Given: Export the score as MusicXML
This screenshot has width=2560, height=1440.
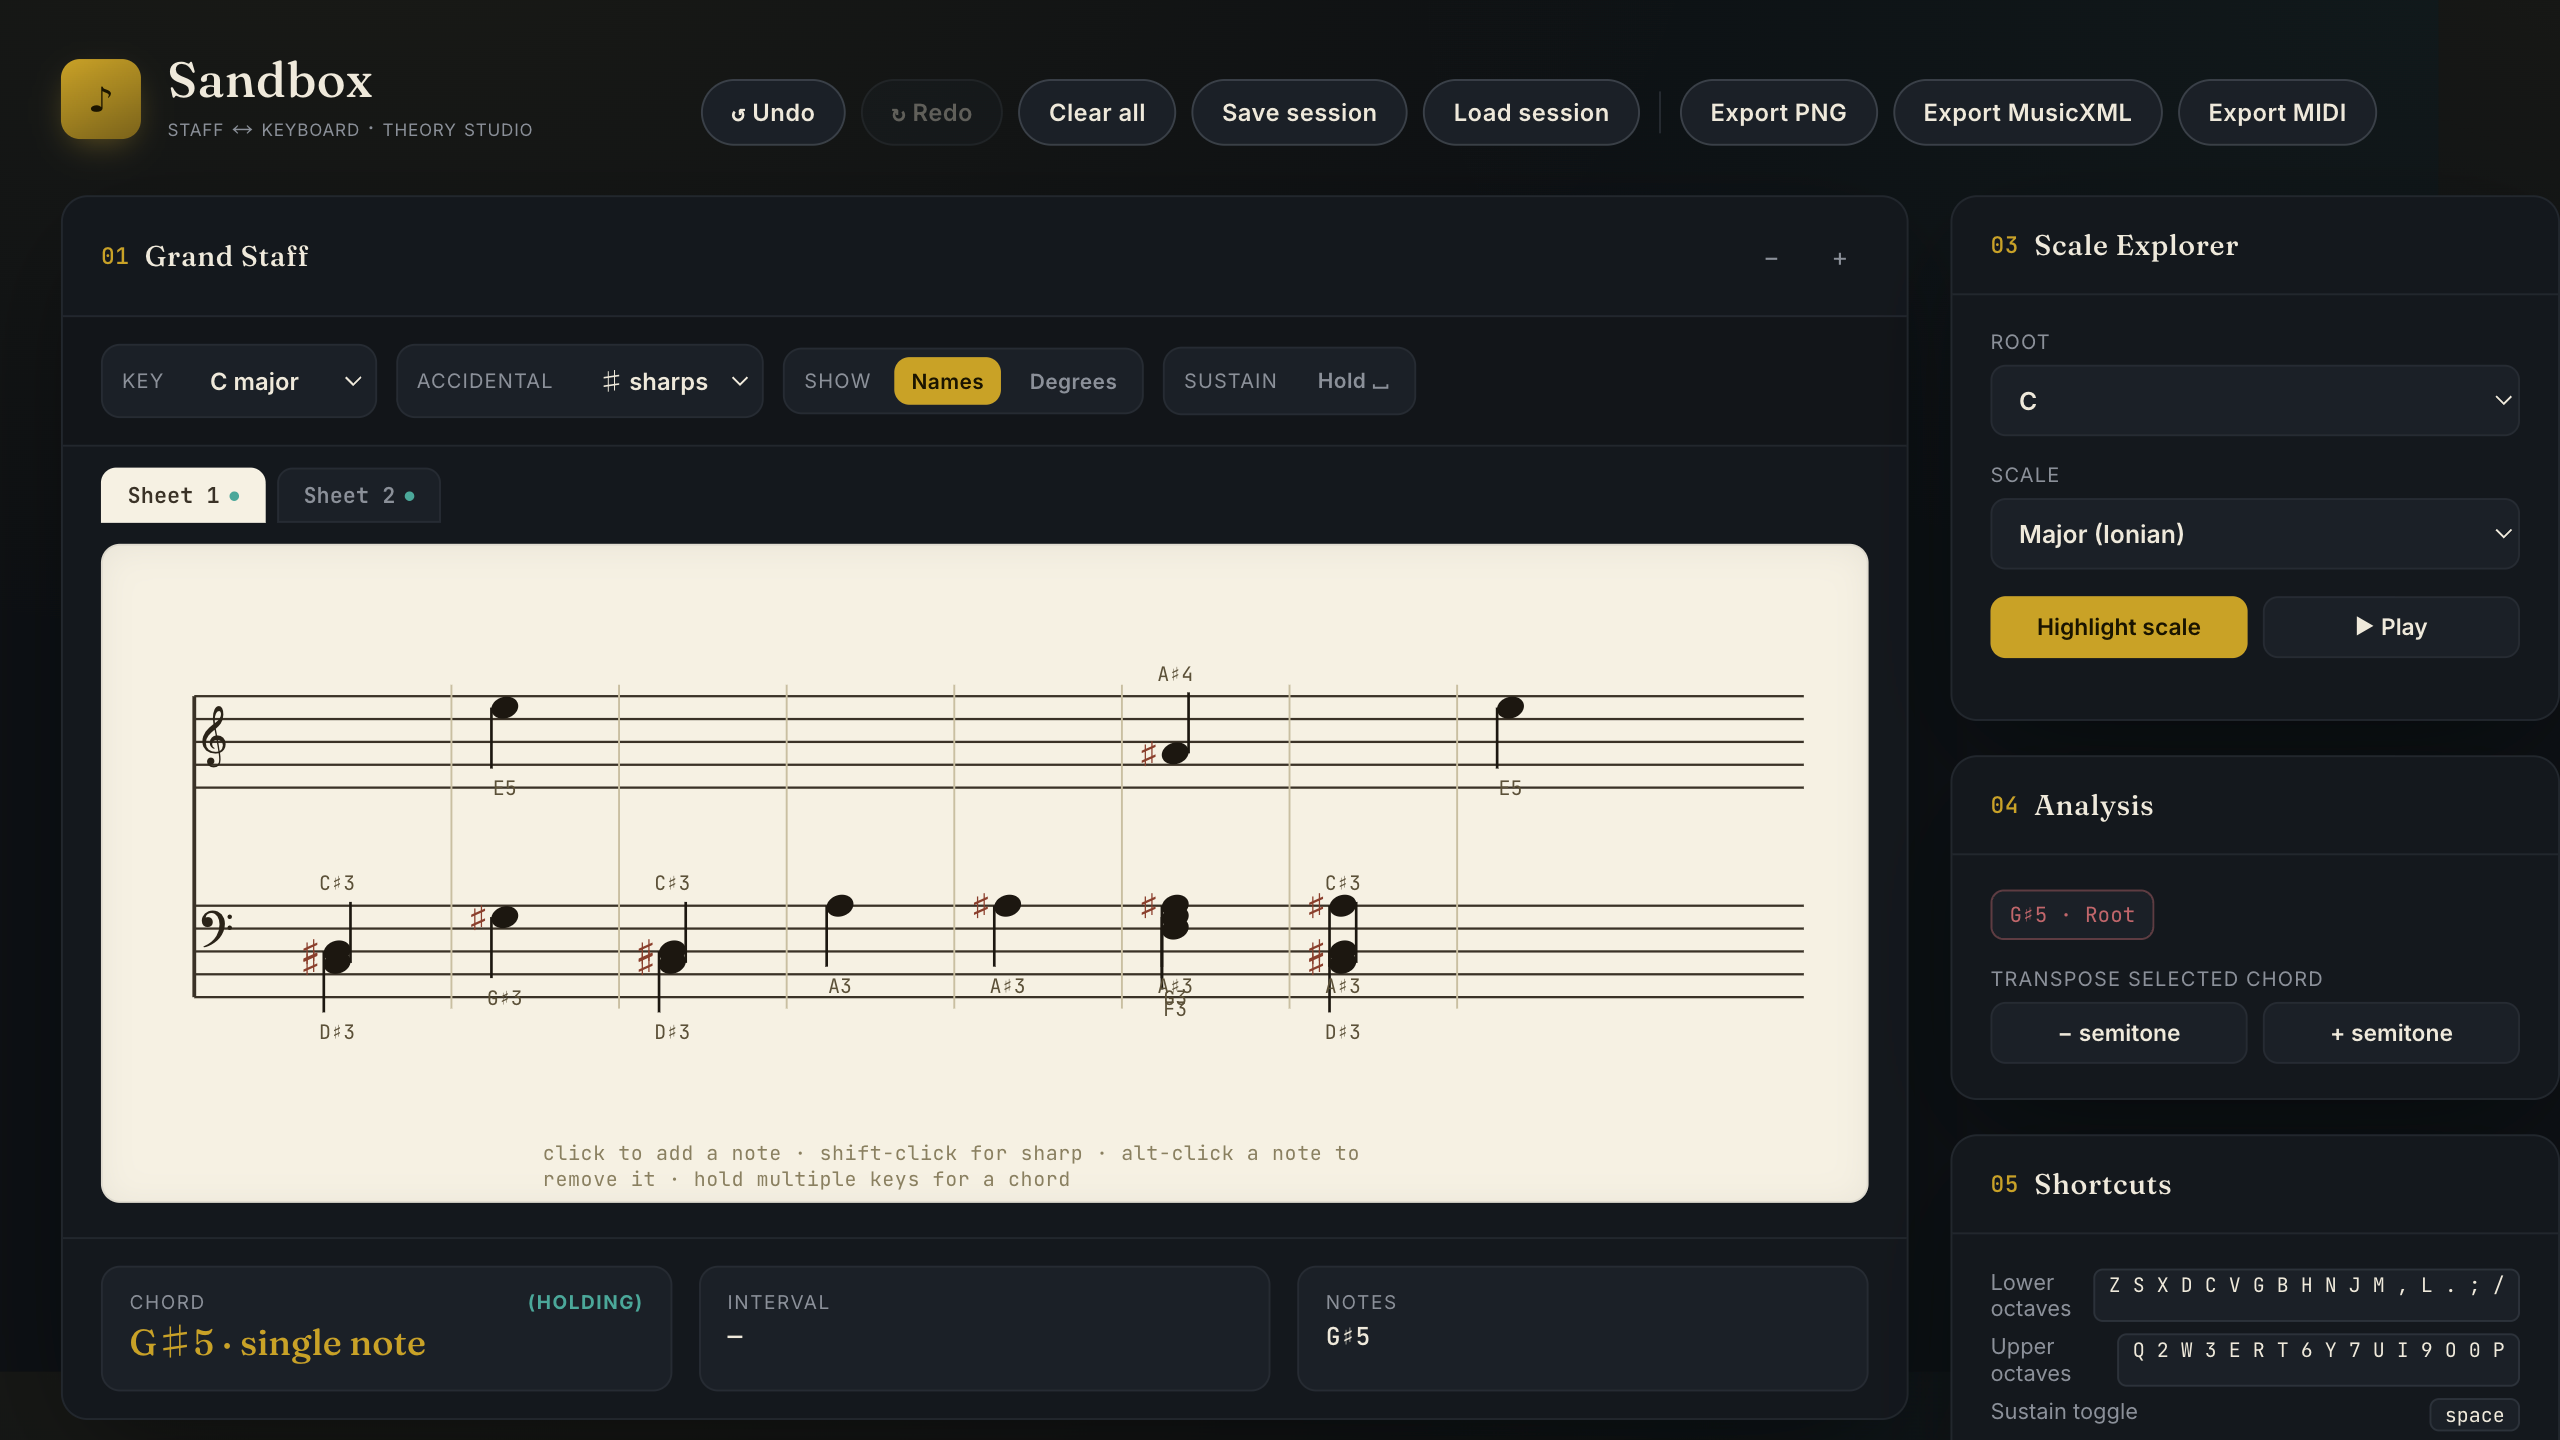Looking at the screenshot, I should (x=2027, y=113).
